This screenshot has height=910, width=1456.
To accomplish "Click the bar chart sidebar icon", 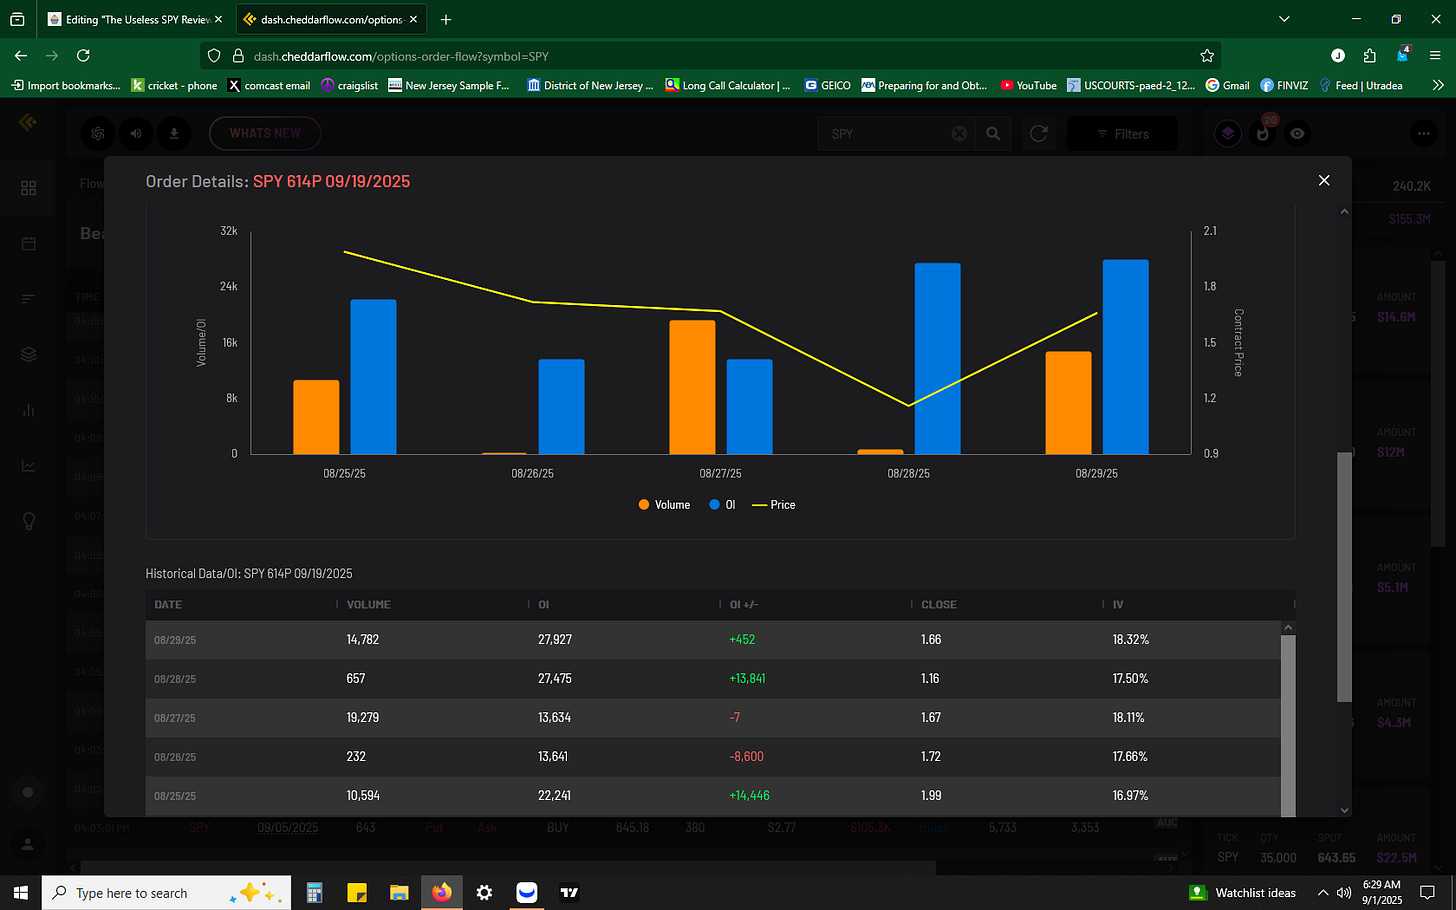I will pos(28,410).
